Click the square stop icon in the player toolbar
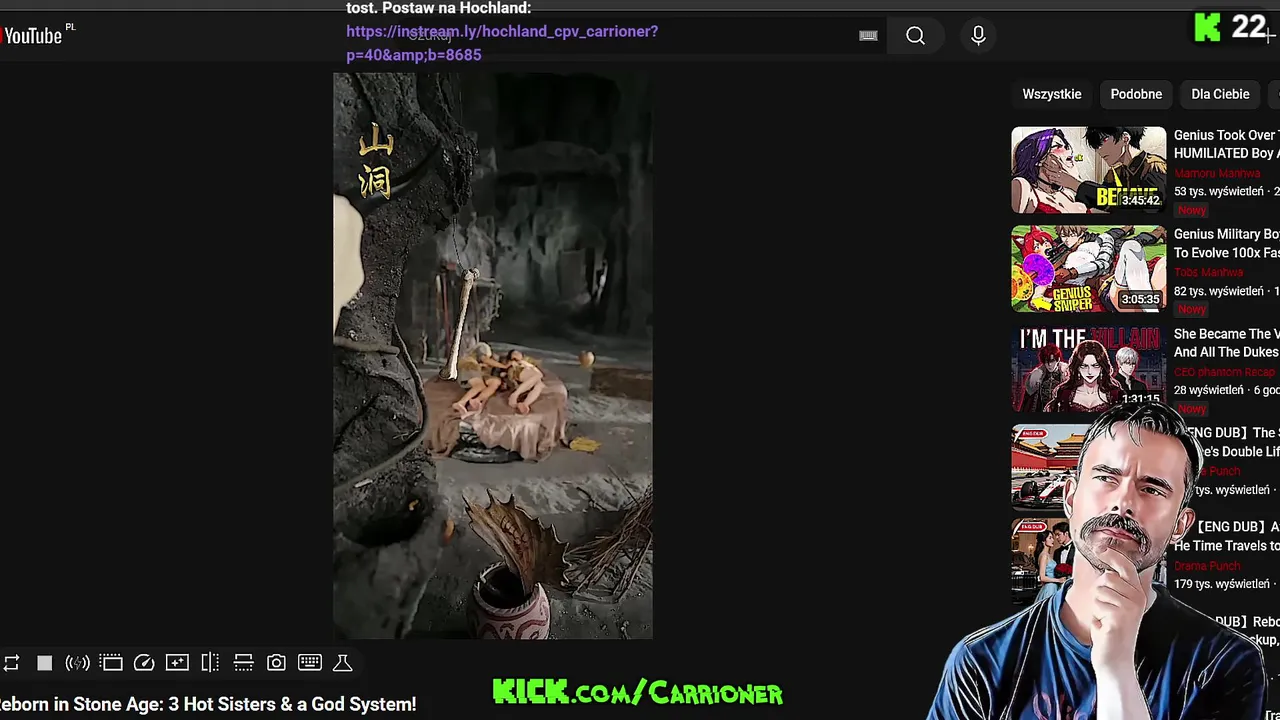This screenshot has height=720, width=1280. coord(44,663)
